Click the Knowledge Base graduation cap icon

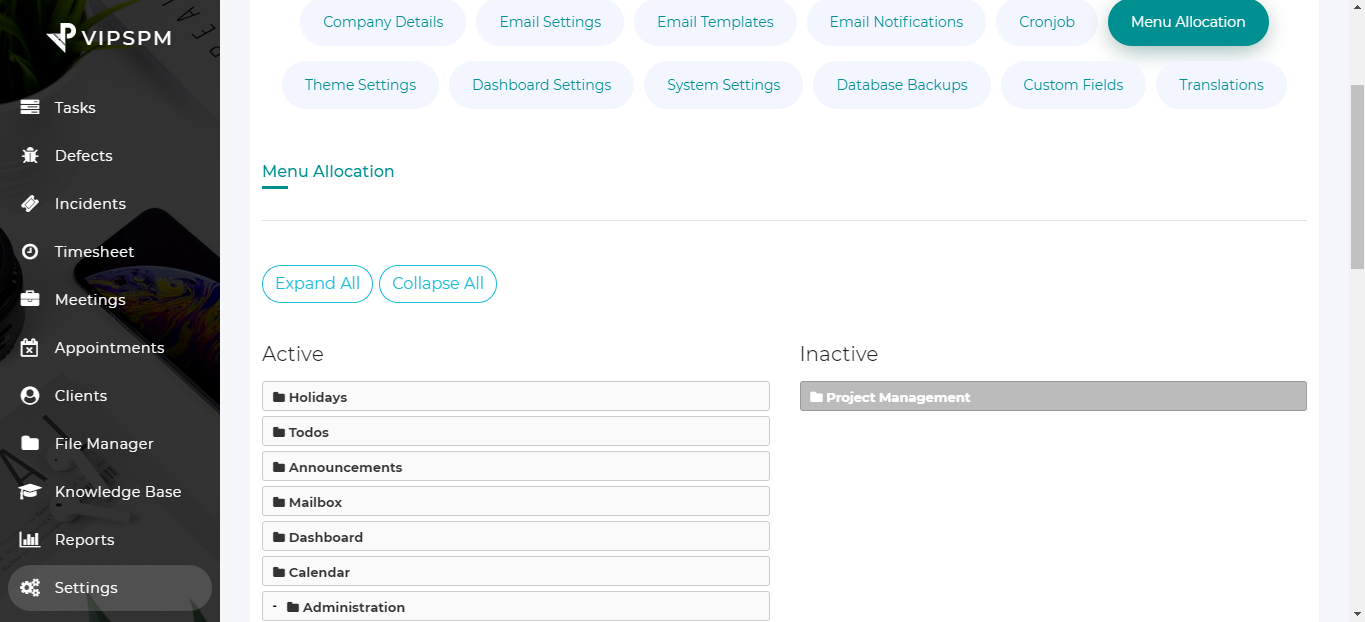coord(30,492)
